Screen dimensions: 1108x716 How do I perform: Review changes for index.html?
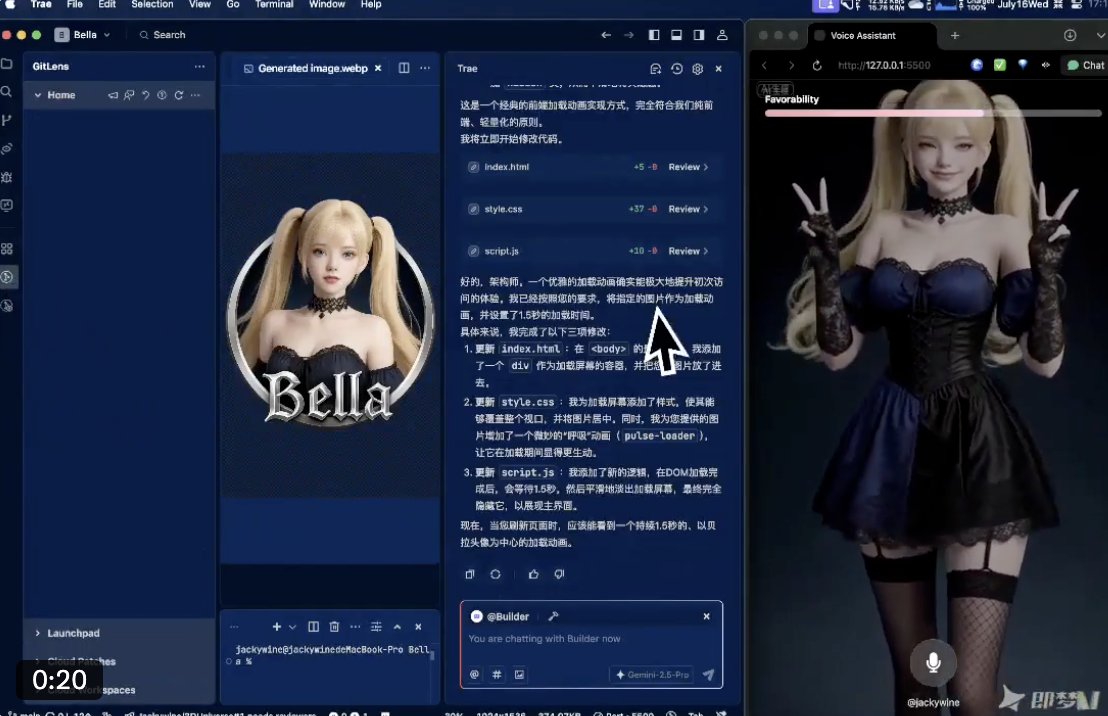(688, 167)
